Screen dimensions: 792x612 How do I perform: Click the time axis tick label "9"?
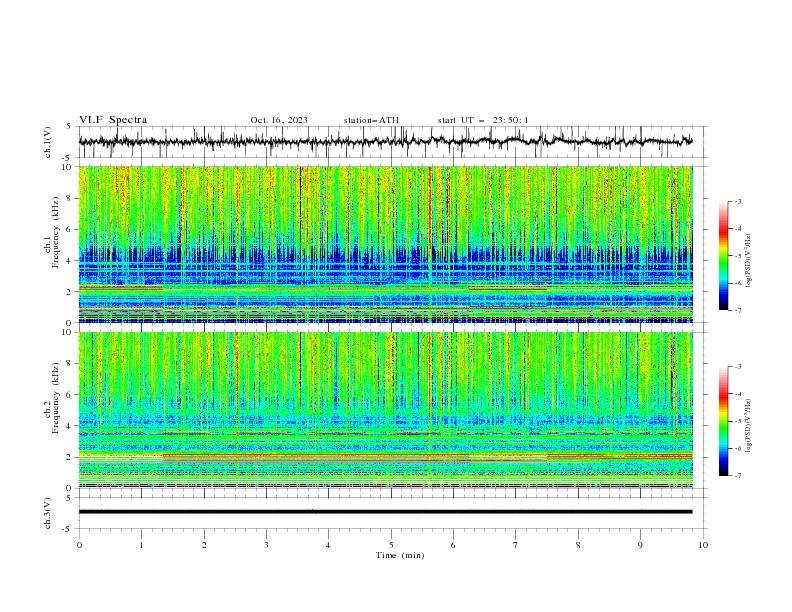pos(640,545)
